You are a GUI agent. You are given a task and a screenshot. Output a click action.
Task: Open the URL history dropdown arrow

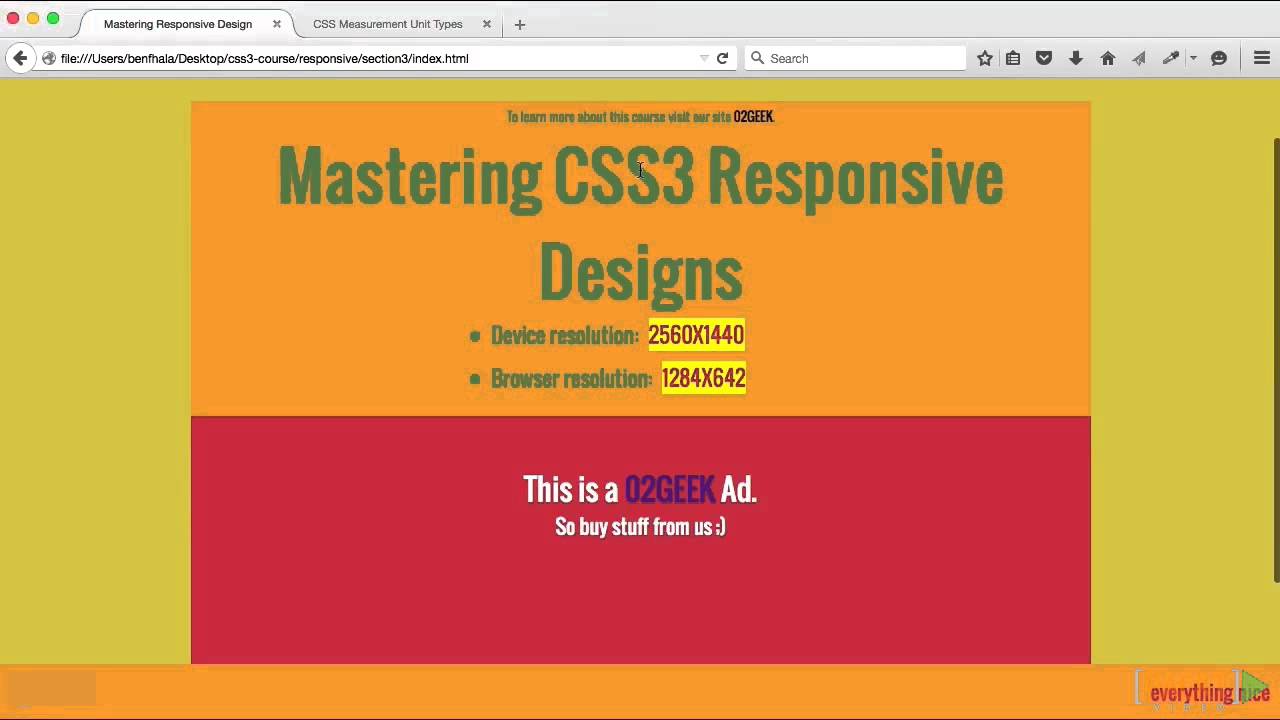click(x=704, y=58)
